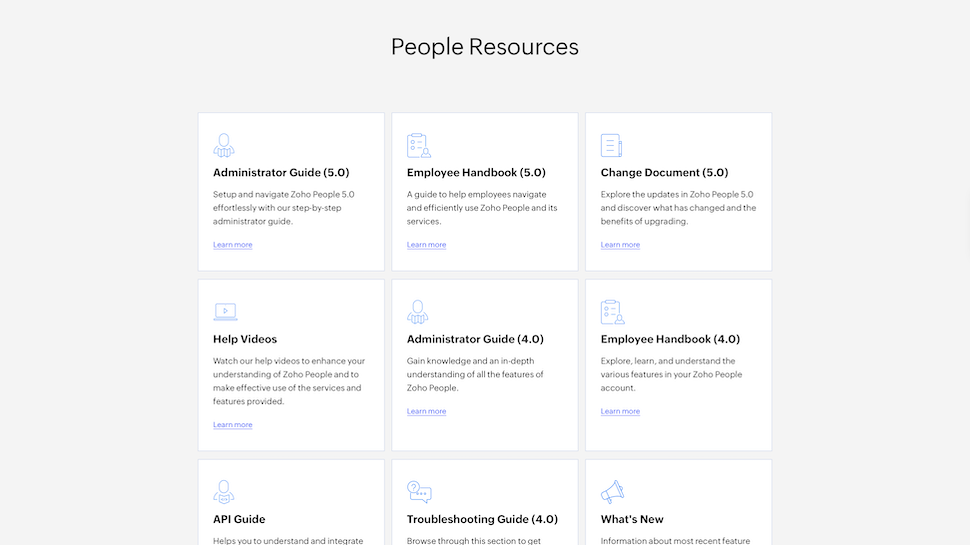The height and width of the screenshot is (545, 970).
Task: Click the 'Explore the updates in Zoho People 5.0' text
Action: pyautogui.click(x=677, y=194)
